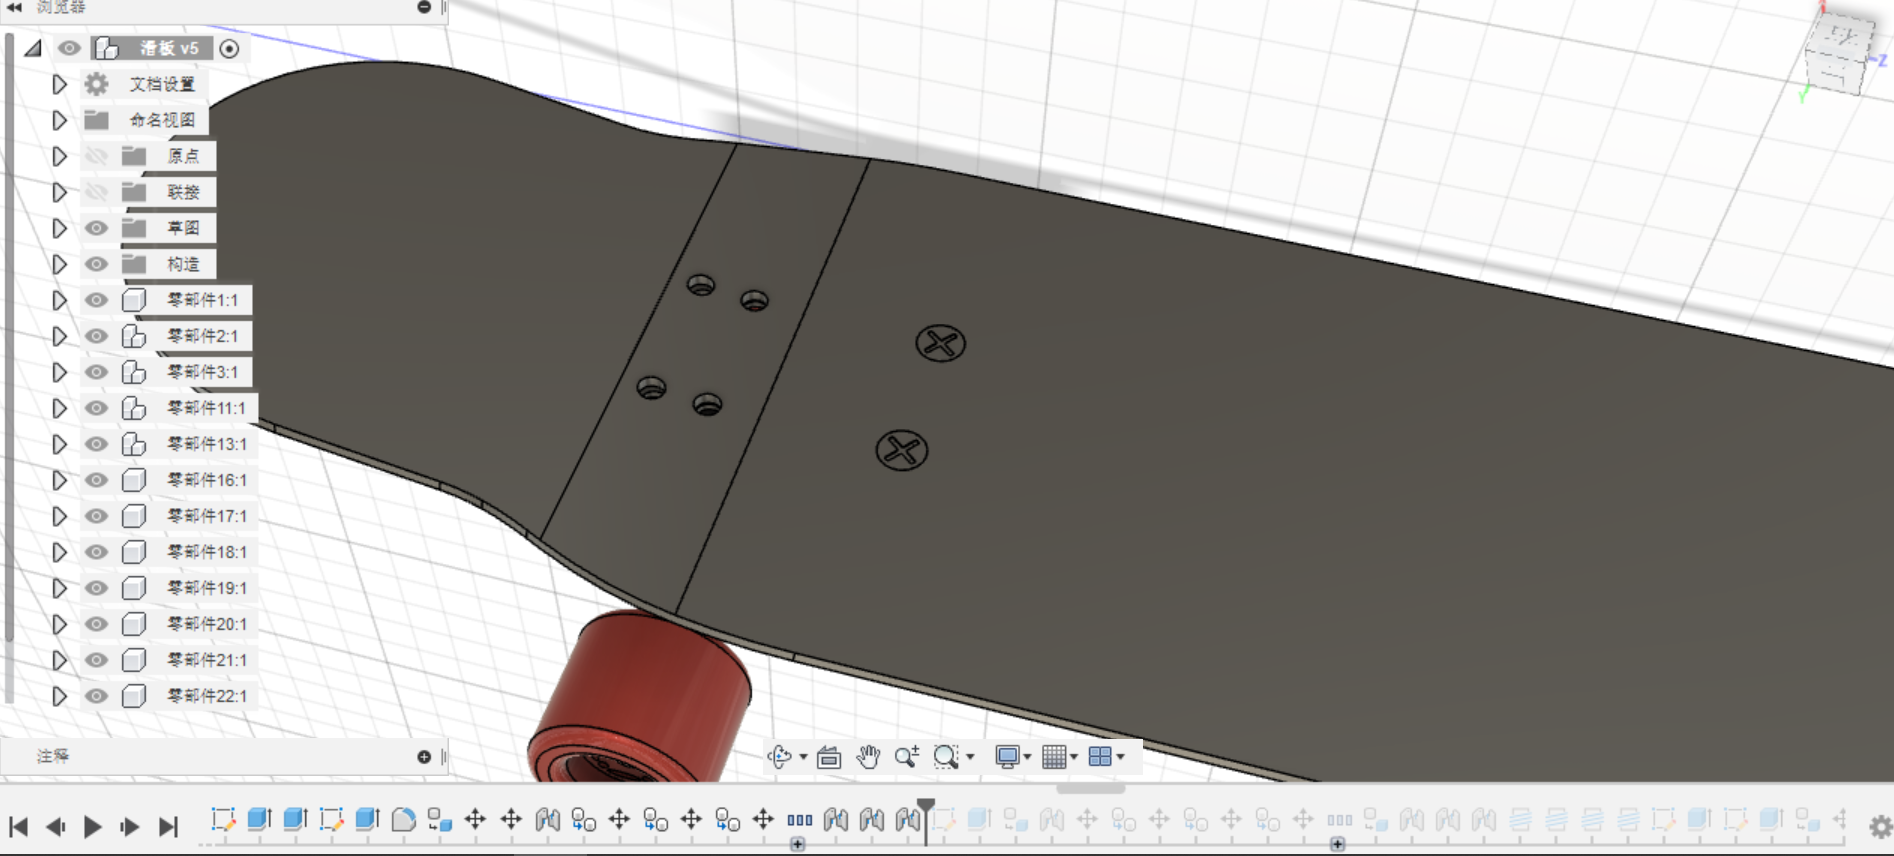Image resolution: width=1894 pixels, height=856 pixels.
Task: Activate the Look At tool
Action: pyautogui.click(x=828, y=757)
